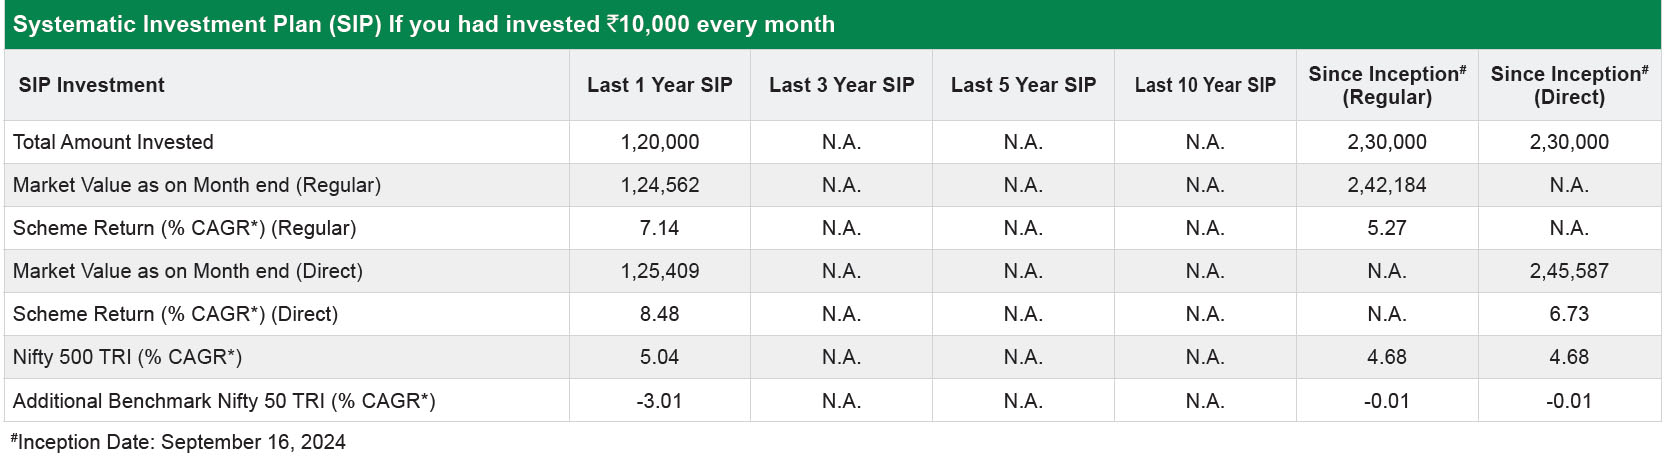Select the SIP Investment column header

91,85
